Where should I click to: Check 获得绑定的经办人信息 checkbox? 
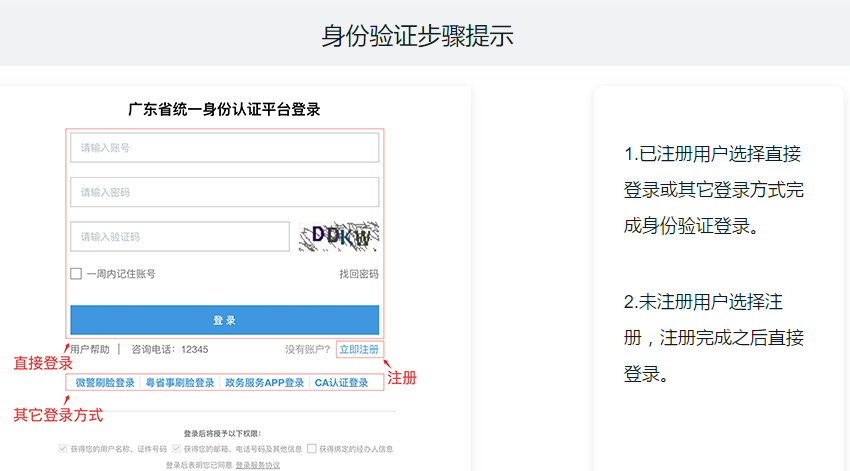point(313,449)
